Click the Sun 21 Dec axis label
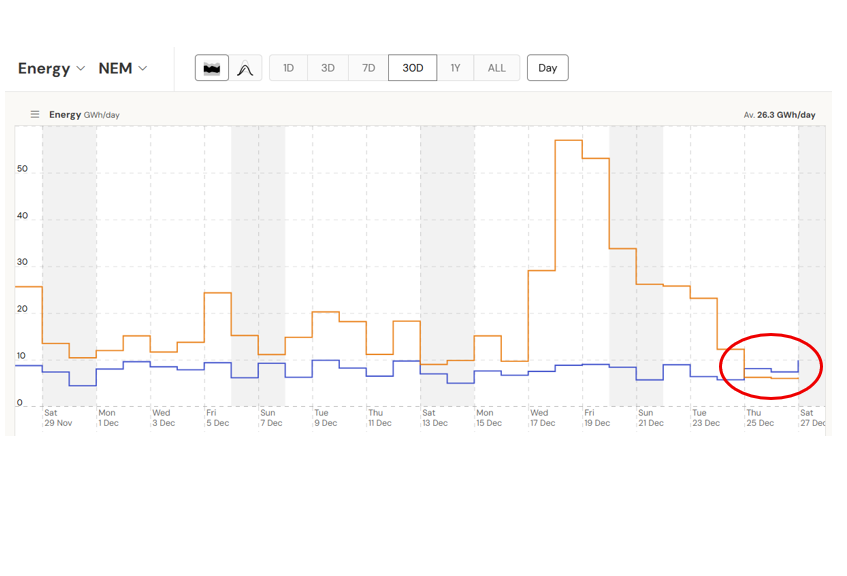The width and height of the screenshot is (847, 576). [x=651, y=418]
